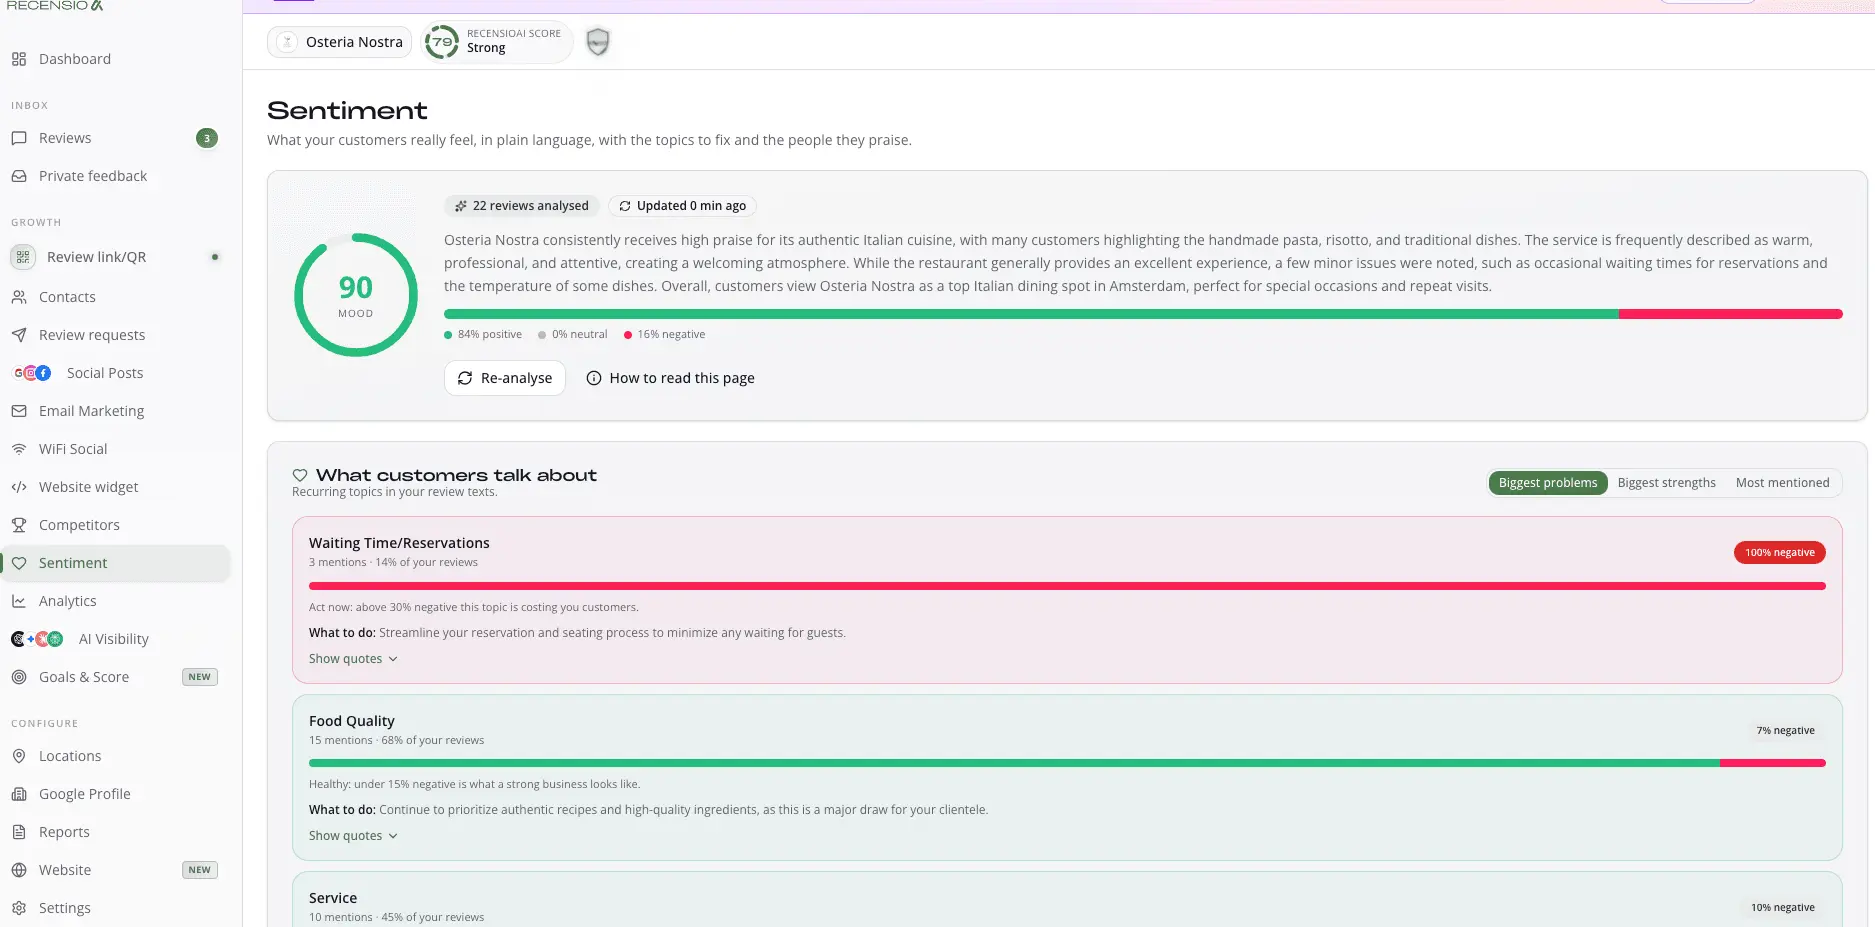Expand quotes for Food Quality
Viewport: 1875px width, 927px height.
(x=353, y=836)
